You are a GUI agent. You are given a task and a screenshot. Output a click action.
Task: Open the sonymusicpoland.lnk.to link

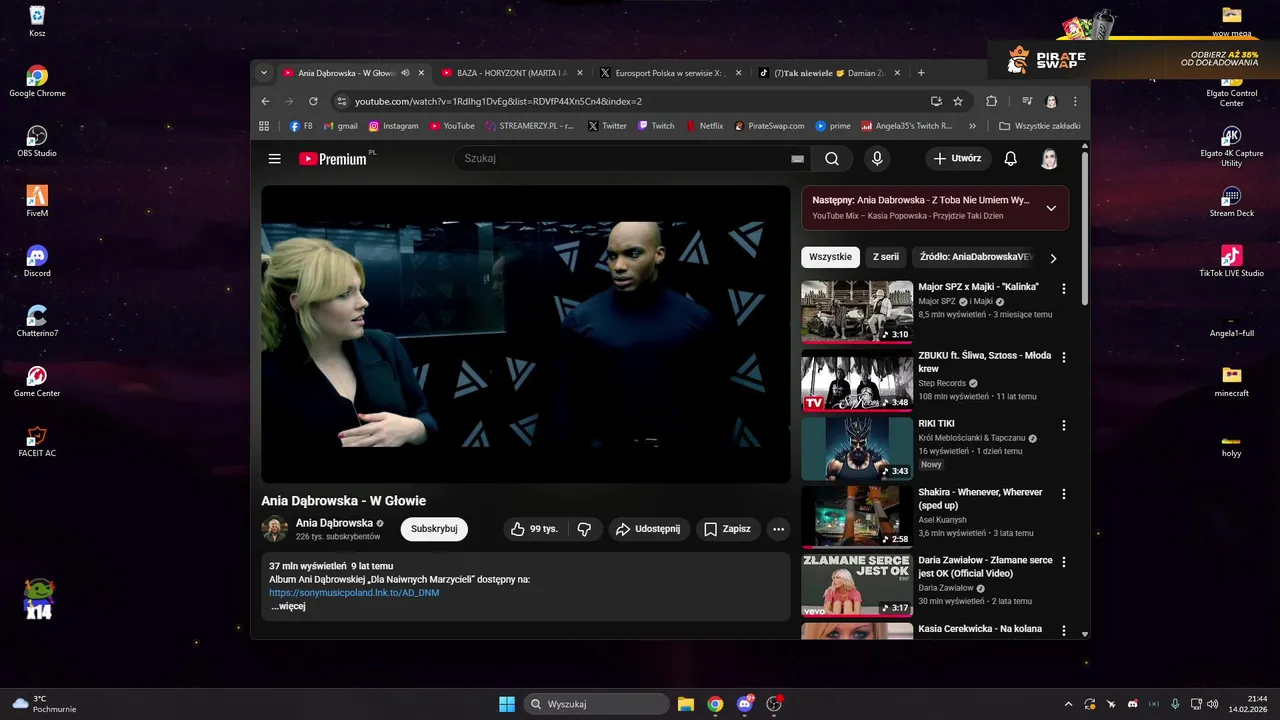354,593
